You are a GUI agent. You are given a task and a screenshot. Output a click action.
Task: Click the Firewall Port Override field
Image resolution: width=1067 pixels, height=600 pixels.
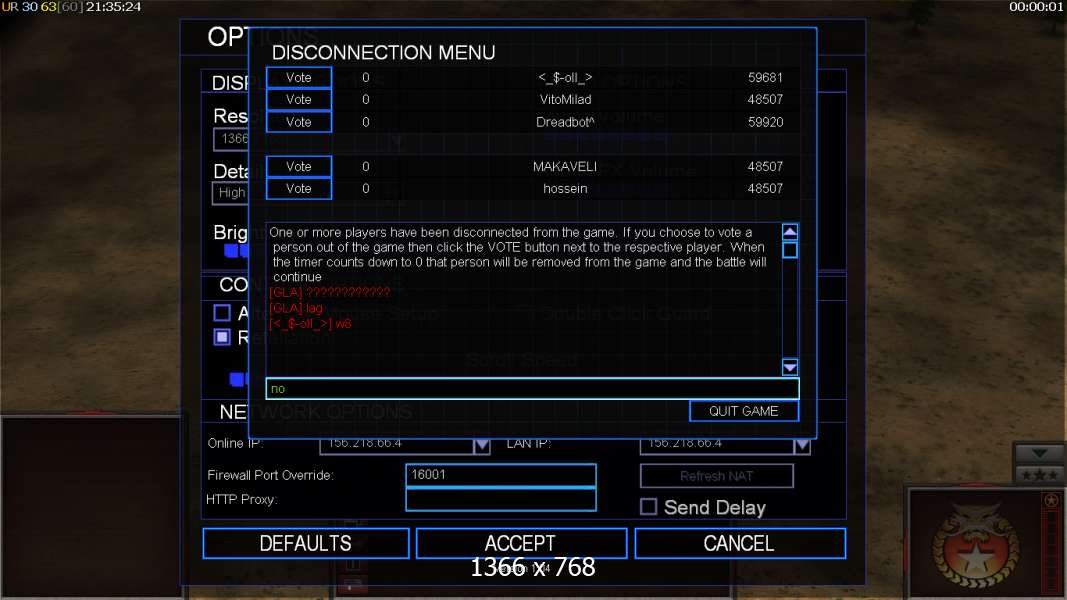click(x=501, y=475)
